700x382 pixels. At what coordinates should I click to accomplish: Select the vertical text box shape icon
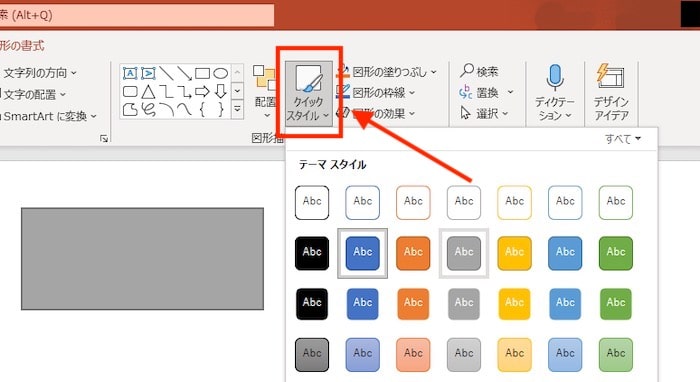(x=148, y=73)
